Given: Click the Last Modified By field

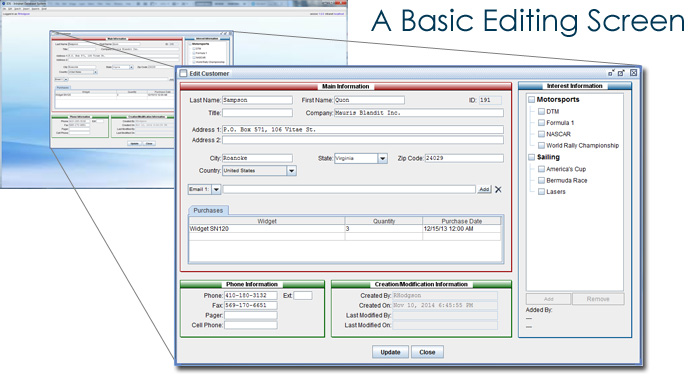Looking at the screenshot, I should pyautogui.click(x=445, y=315).
